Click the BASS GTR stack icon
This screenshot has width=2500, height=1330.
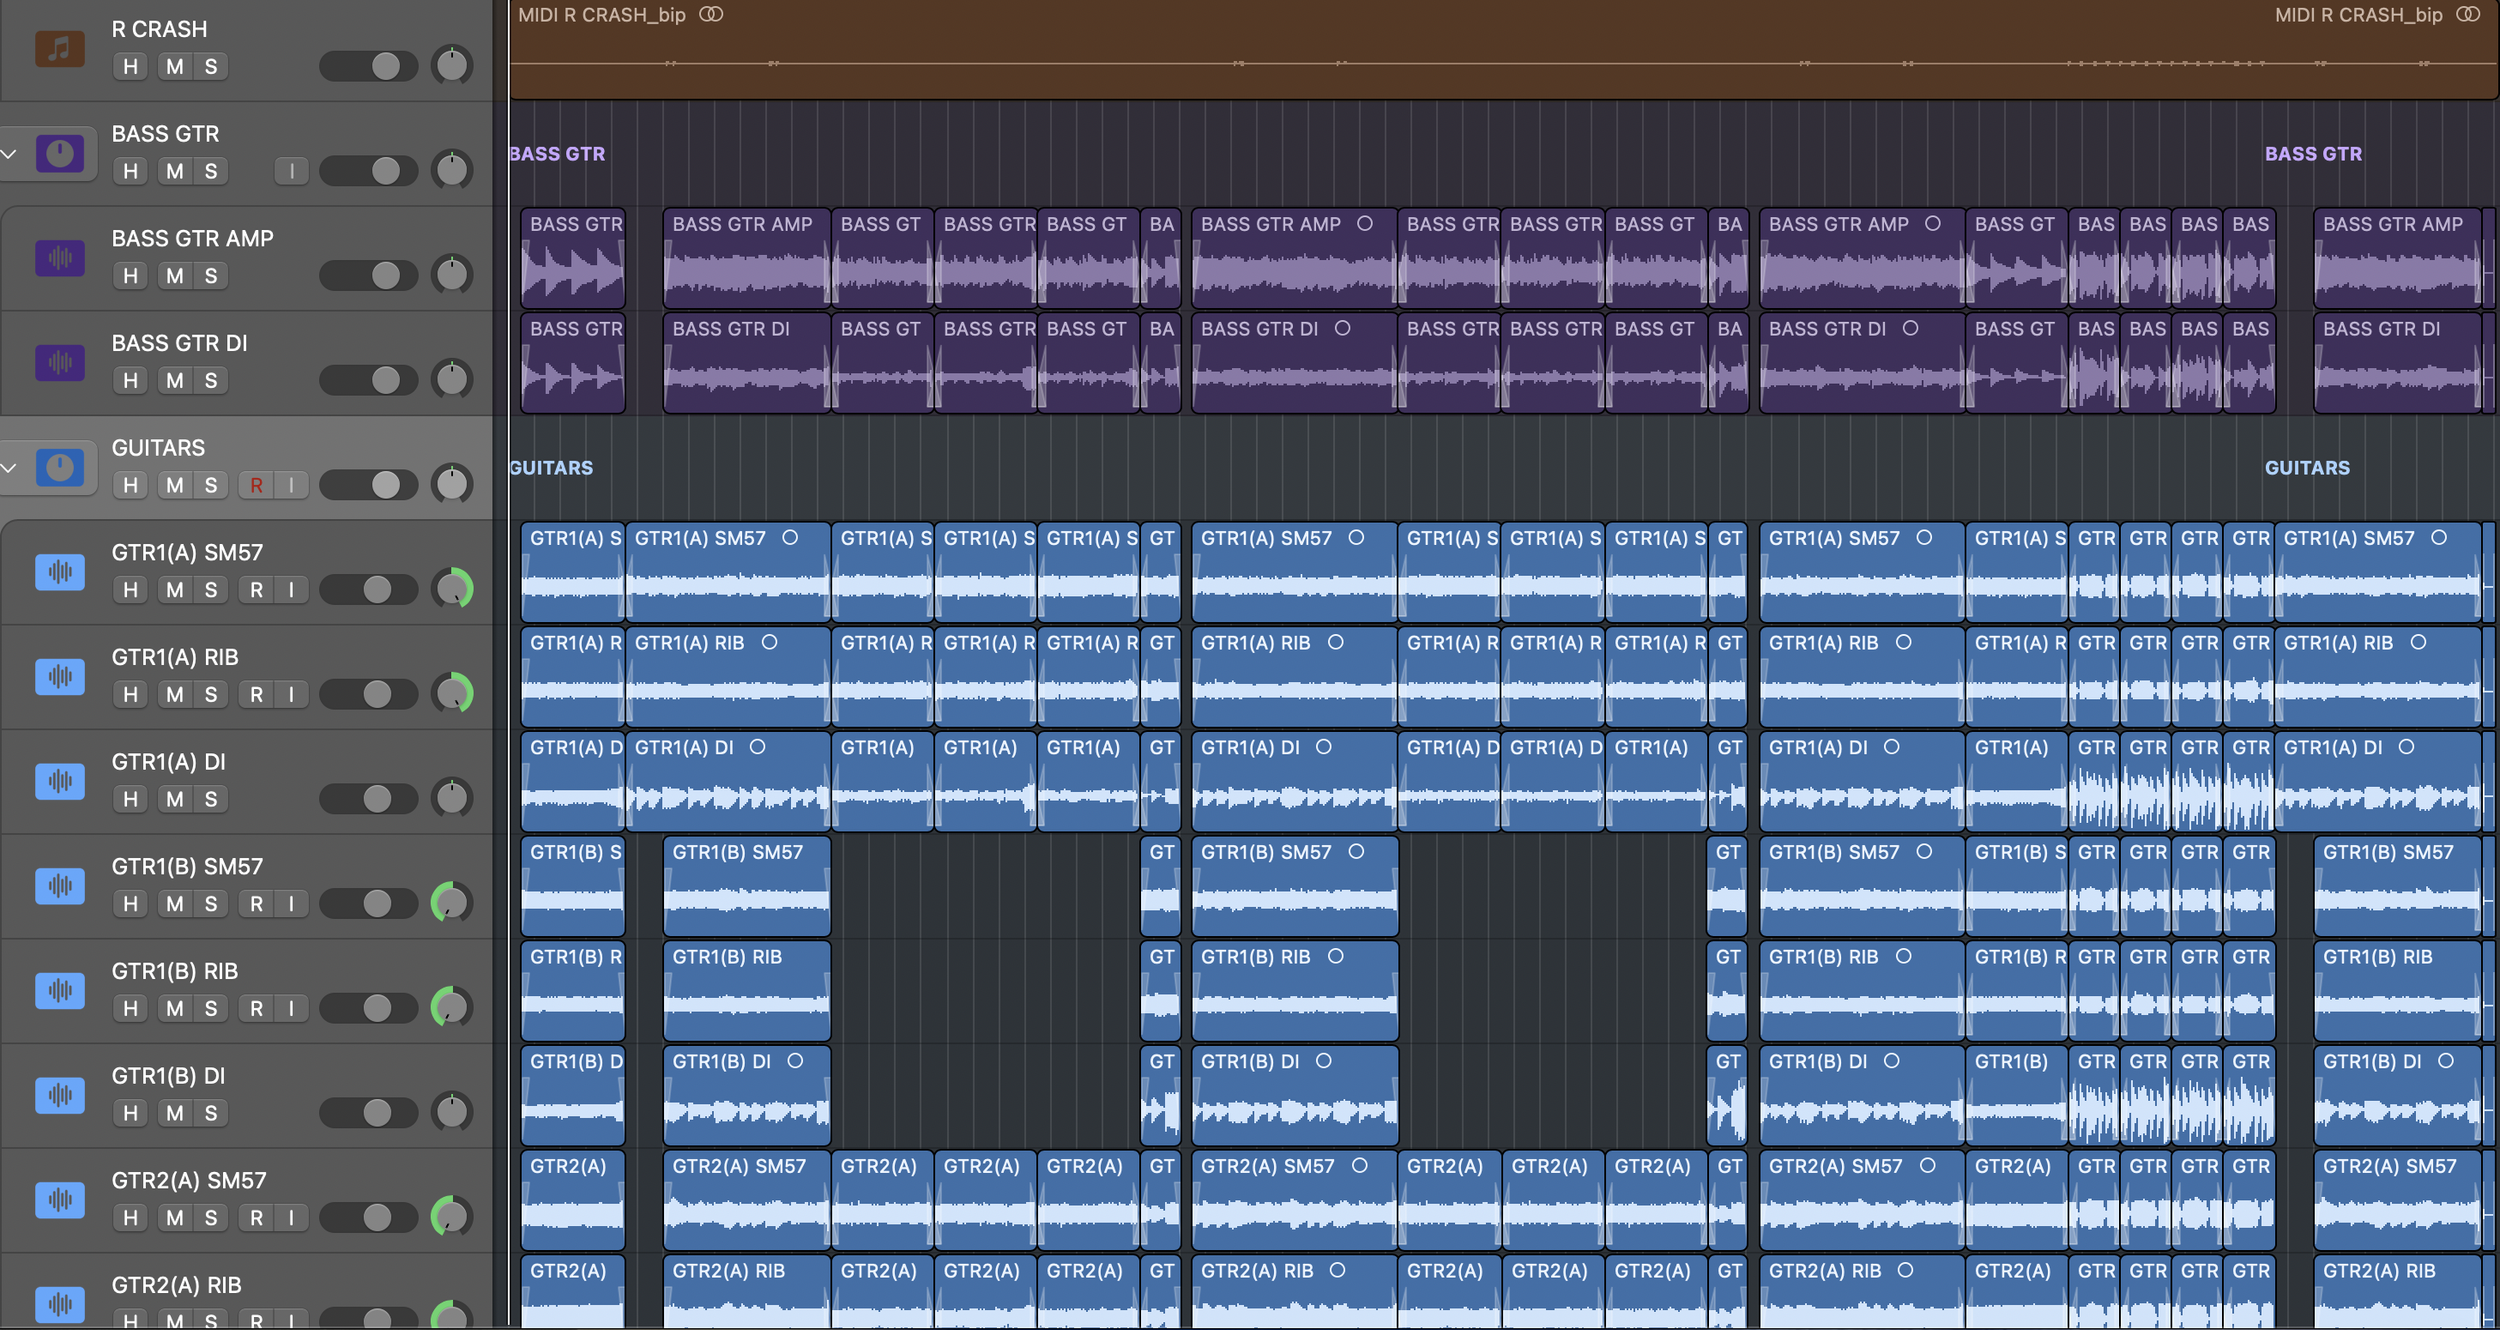[x=59, y=154]
